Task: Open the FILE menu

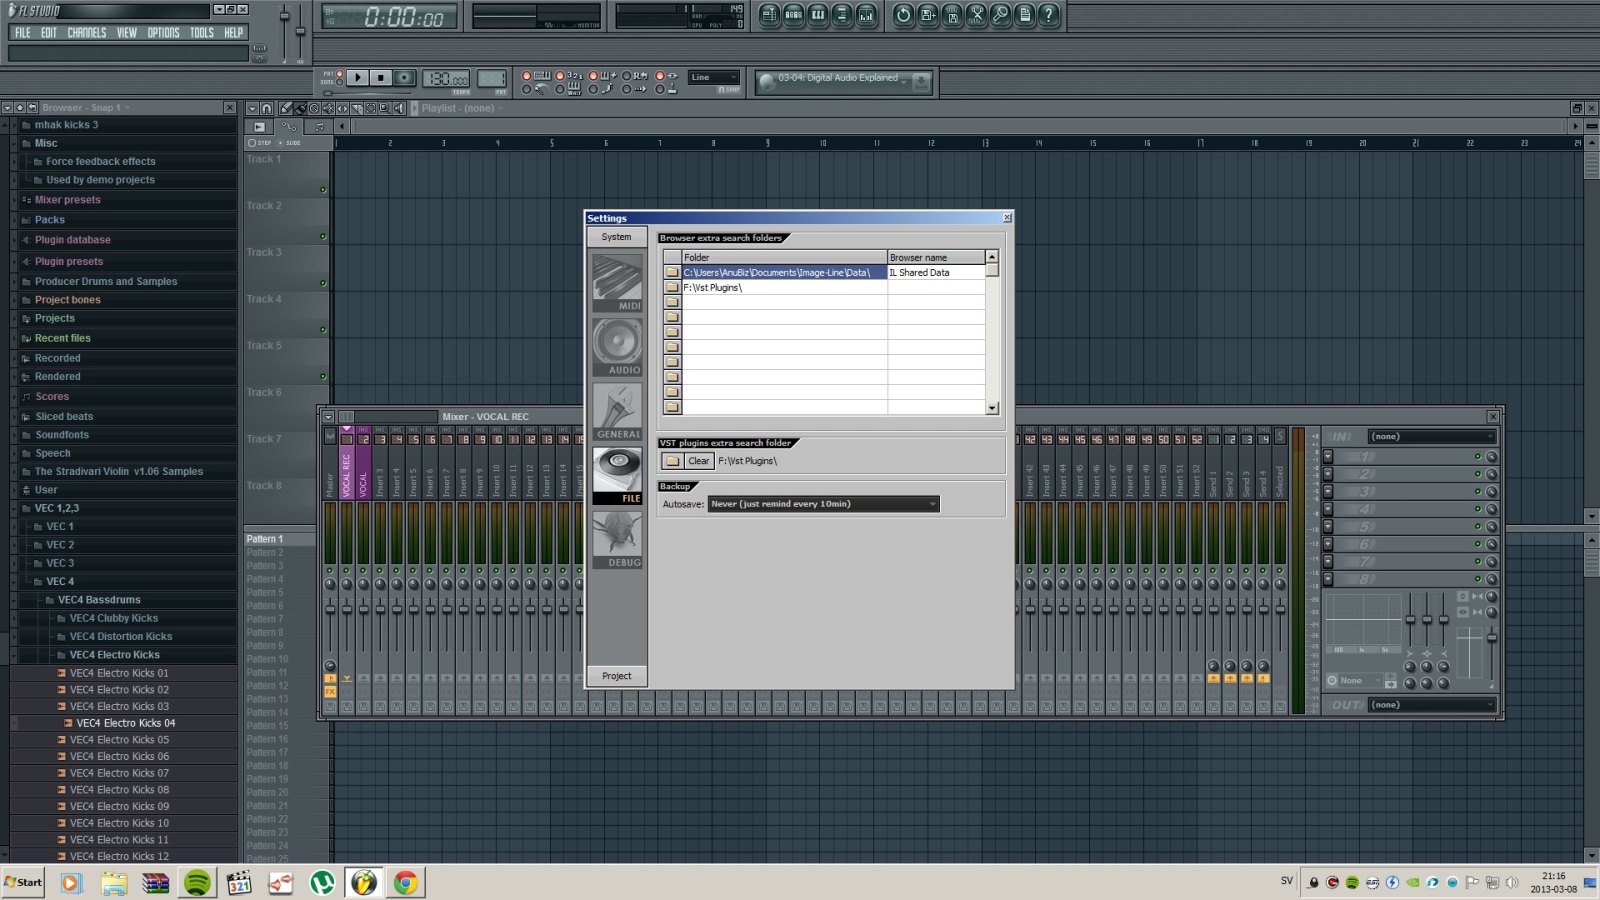Action: 22,32
